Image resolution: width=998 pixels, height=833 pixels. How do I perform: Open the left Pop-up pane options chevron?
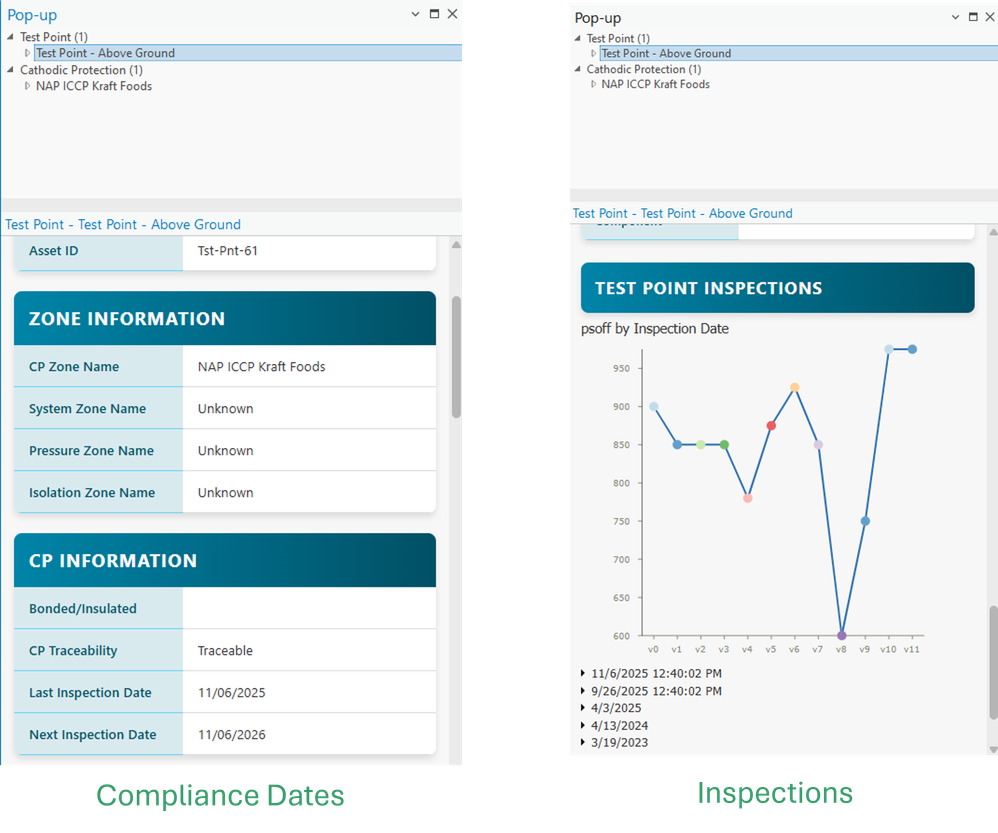click(415, 14)
